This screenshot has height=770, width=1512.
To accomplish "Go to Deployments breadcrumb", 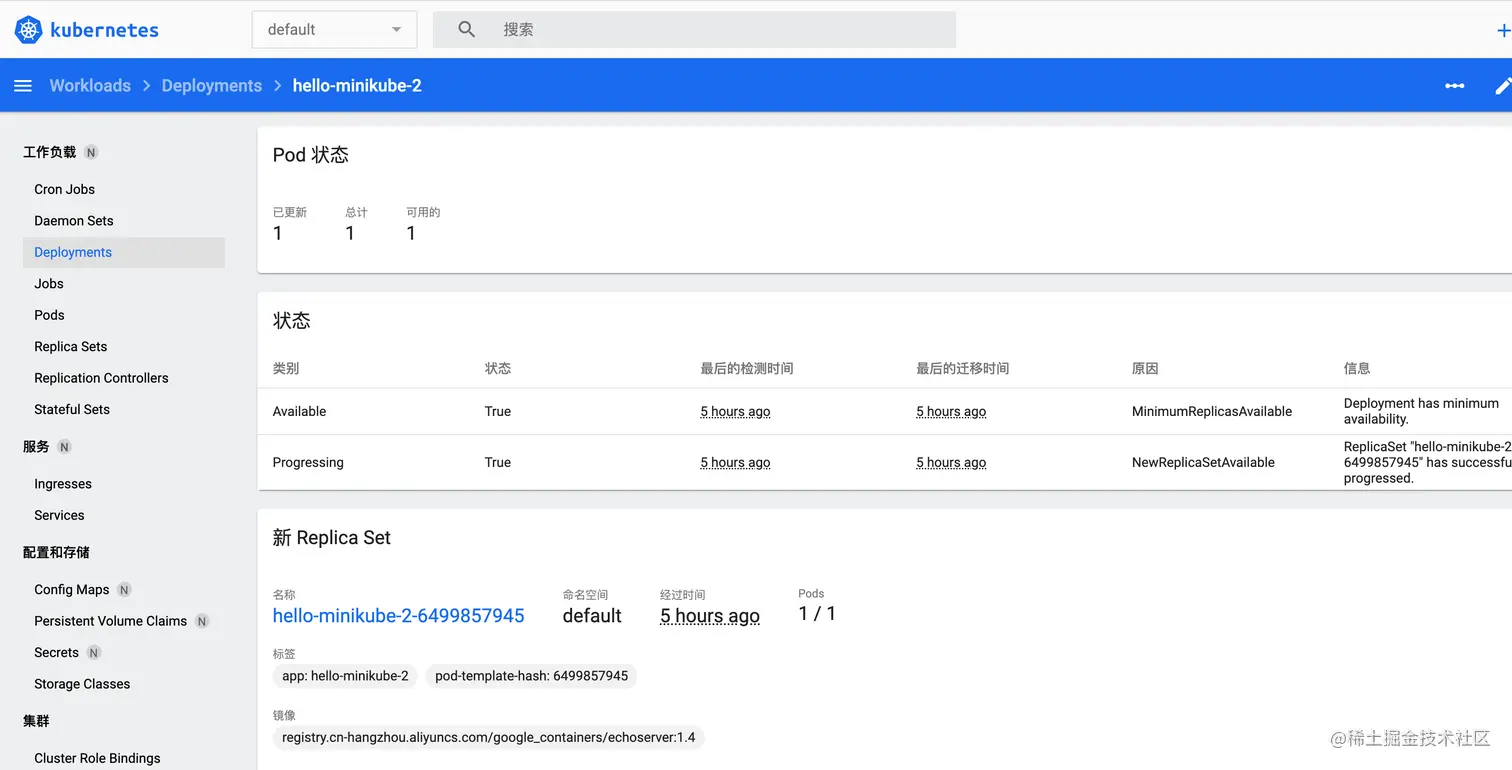I will [x=212, y=86].
